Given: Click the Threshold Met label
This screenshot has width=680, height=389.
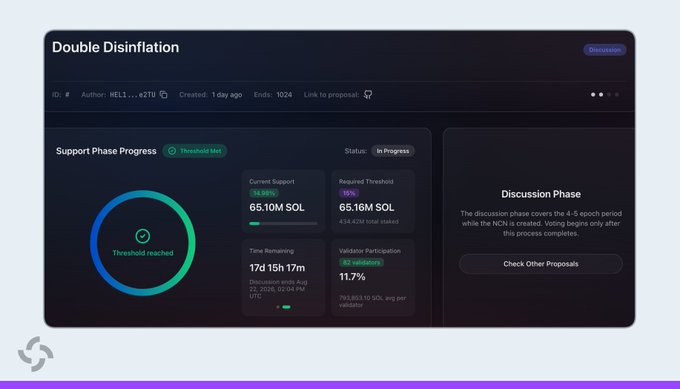Looking at the screenshot, I should [x=200, y=151].
